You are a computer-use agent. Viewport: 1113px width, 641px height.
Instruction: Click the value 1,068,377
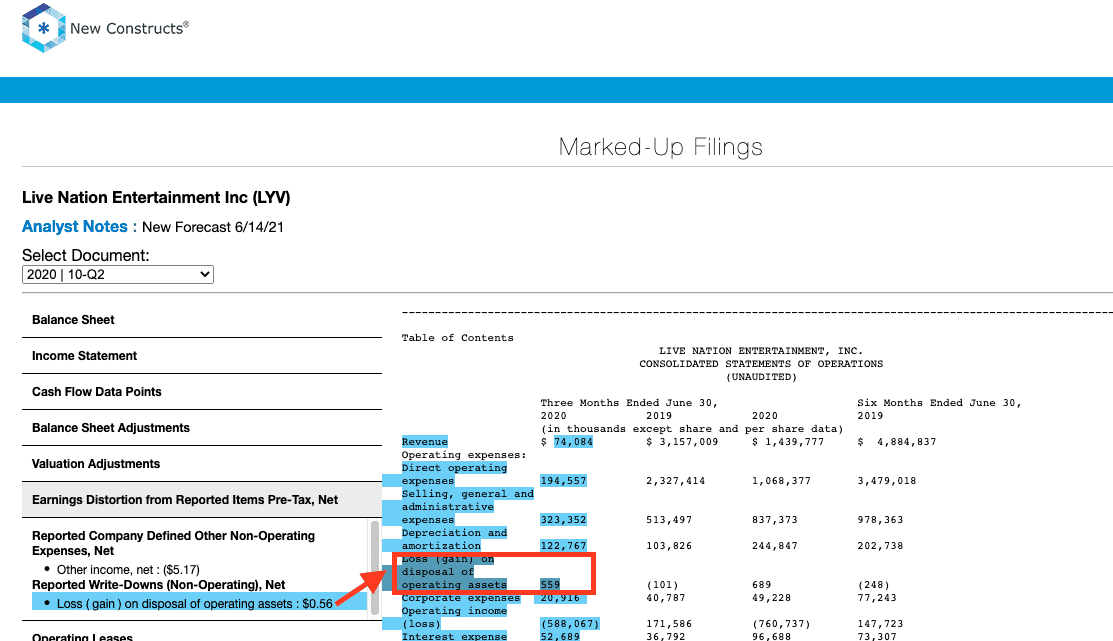click(x=781, y=481)
